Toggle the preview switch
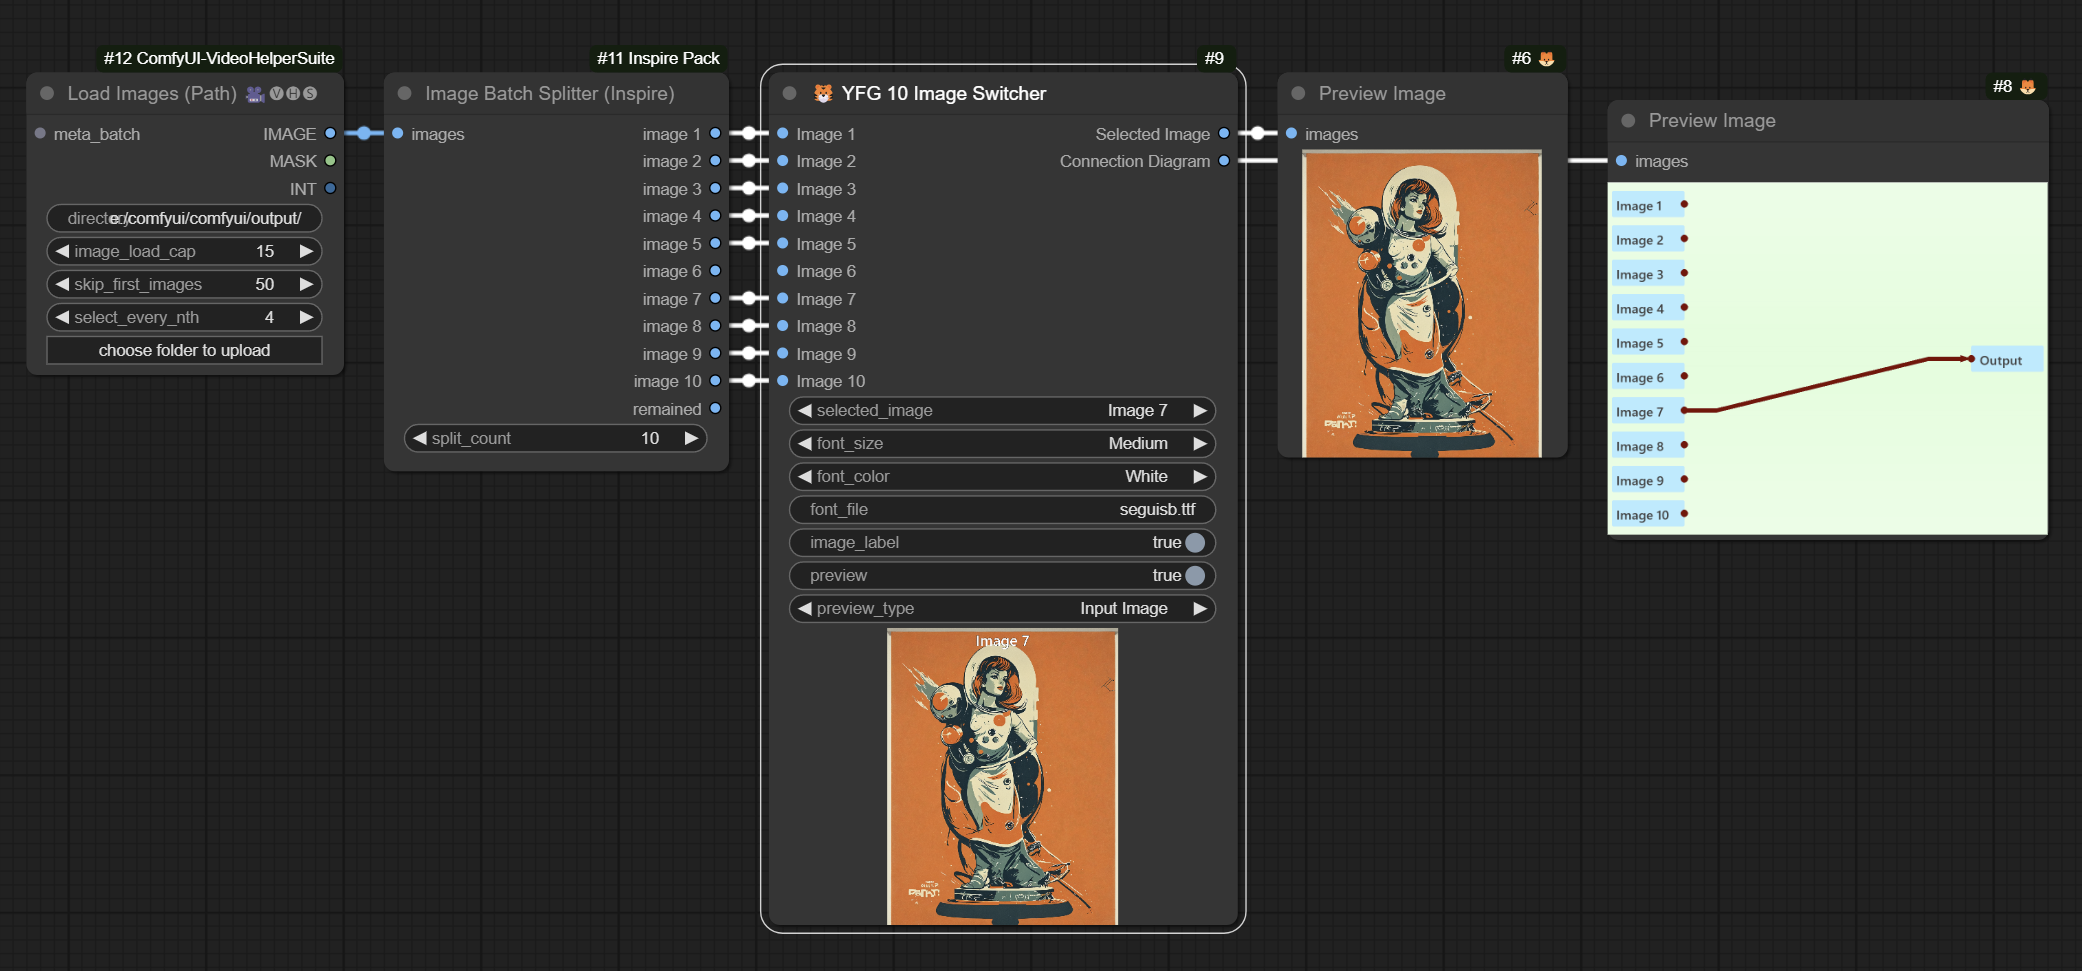Image resolution: width=2082 pixels, height=971 pixels. (1195, 575)
